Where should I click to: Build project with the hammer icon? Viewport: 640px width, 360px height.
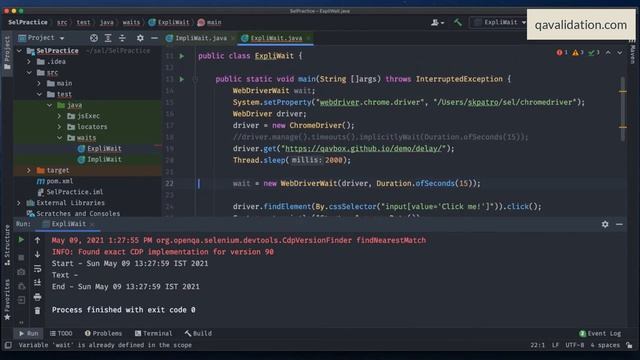(x=458, y=22)
